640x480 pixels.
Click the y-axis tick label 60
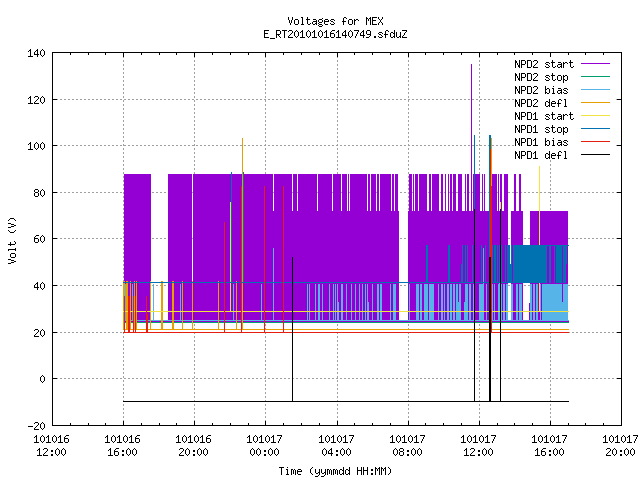(x=40, y=239)
